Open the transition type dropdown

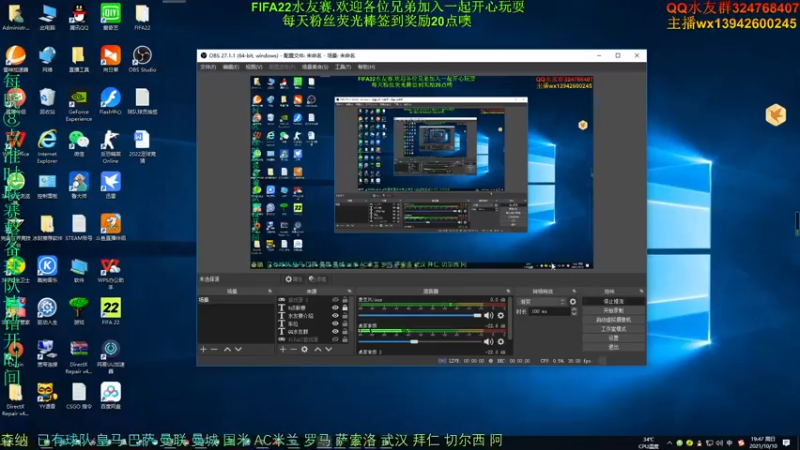click(x=541, y=302)
